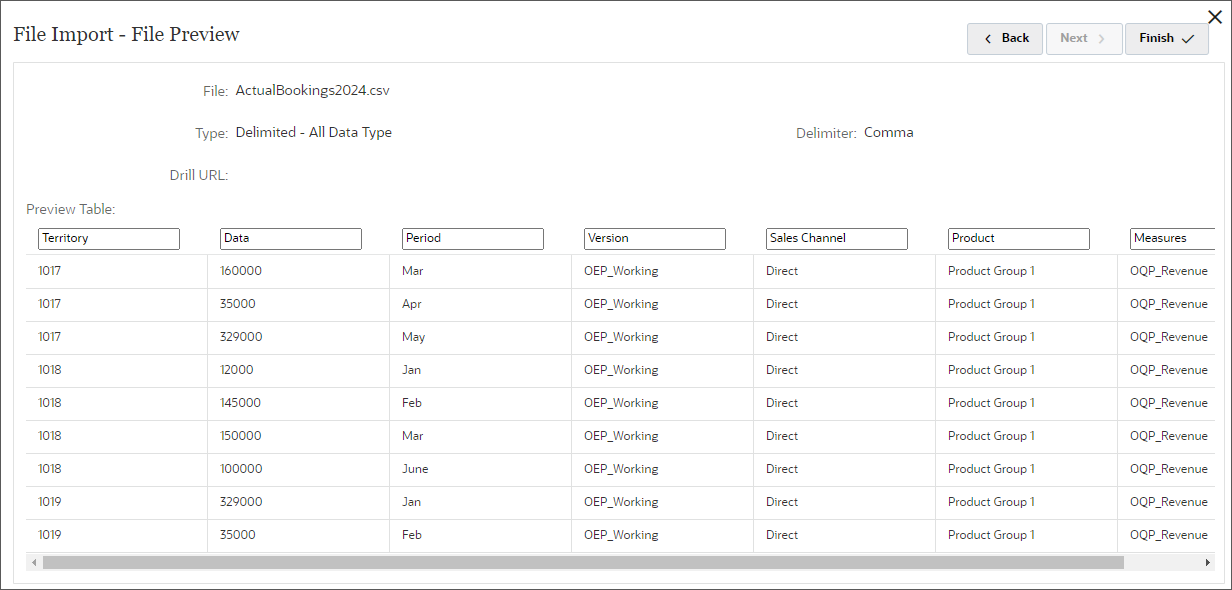Viewport: 1232px width, 590px height.
Task: Click inside the Version column header box
Action: [654, 238]
